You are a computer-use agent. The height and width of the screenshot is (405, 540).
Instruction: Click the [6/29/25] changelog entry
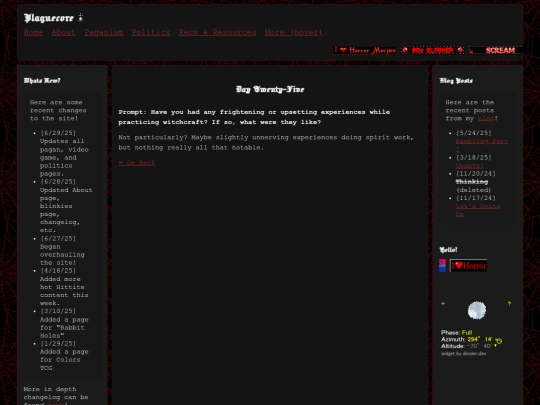coord(64,153)
